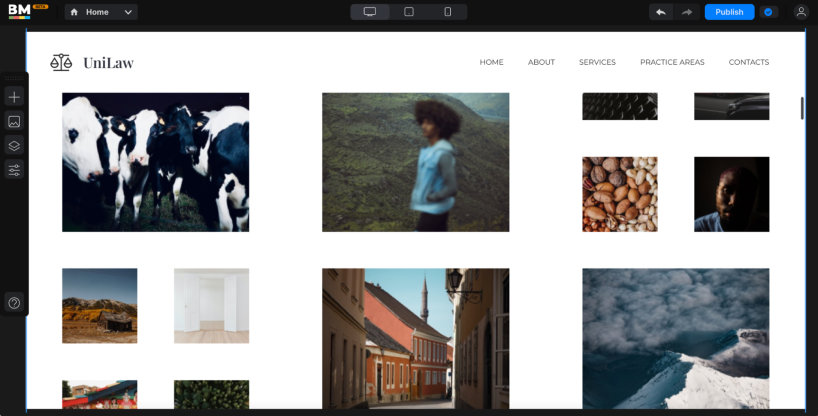Select the dark portrait of man photo

731,194
